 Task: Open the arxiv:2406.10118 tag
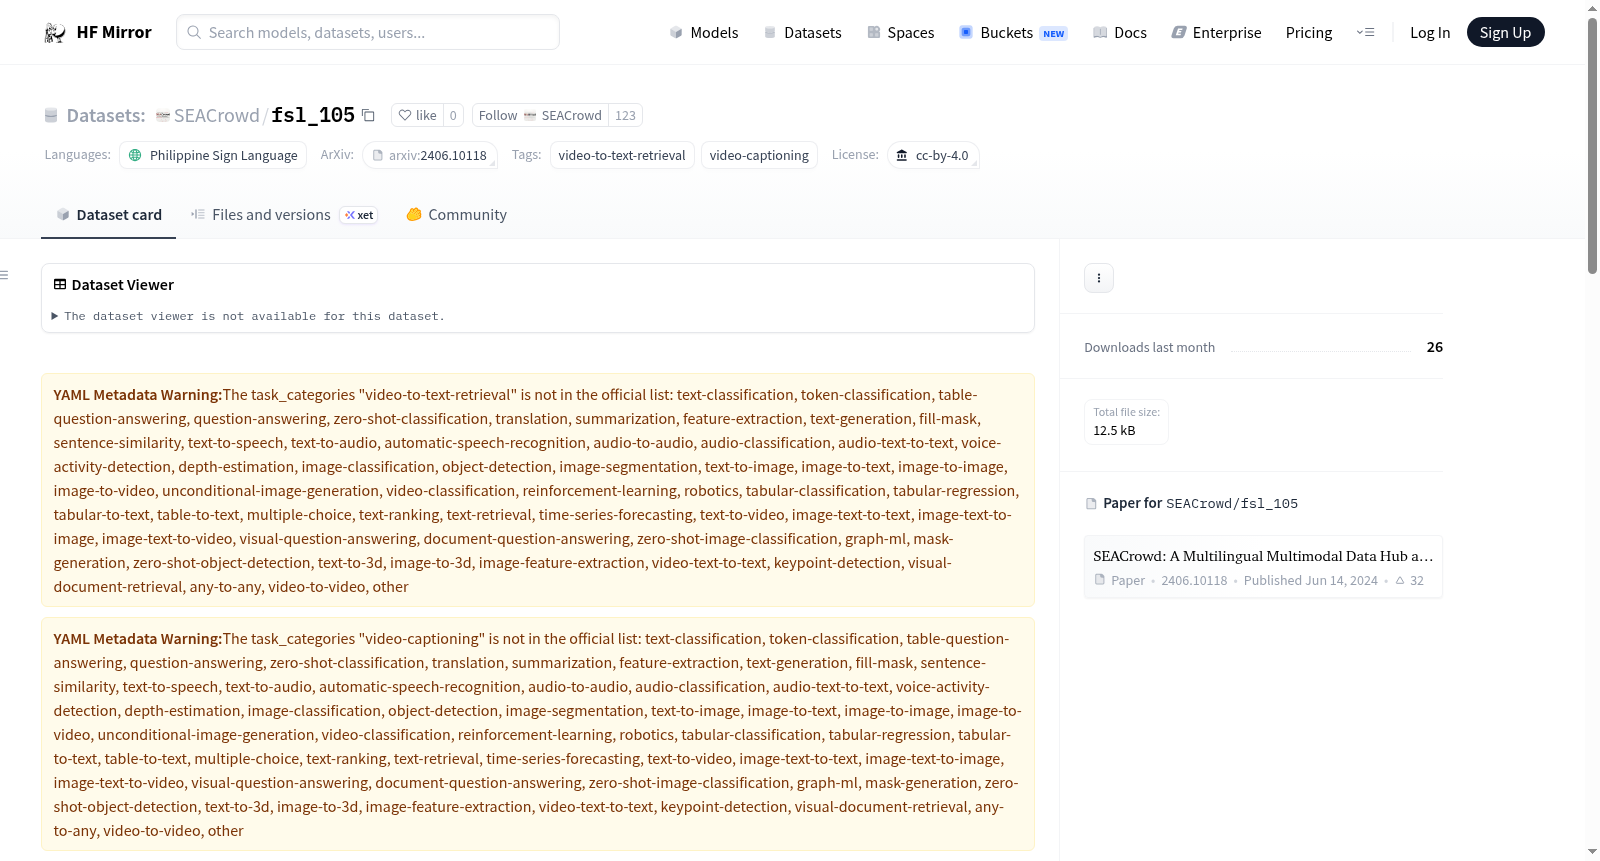430,155
